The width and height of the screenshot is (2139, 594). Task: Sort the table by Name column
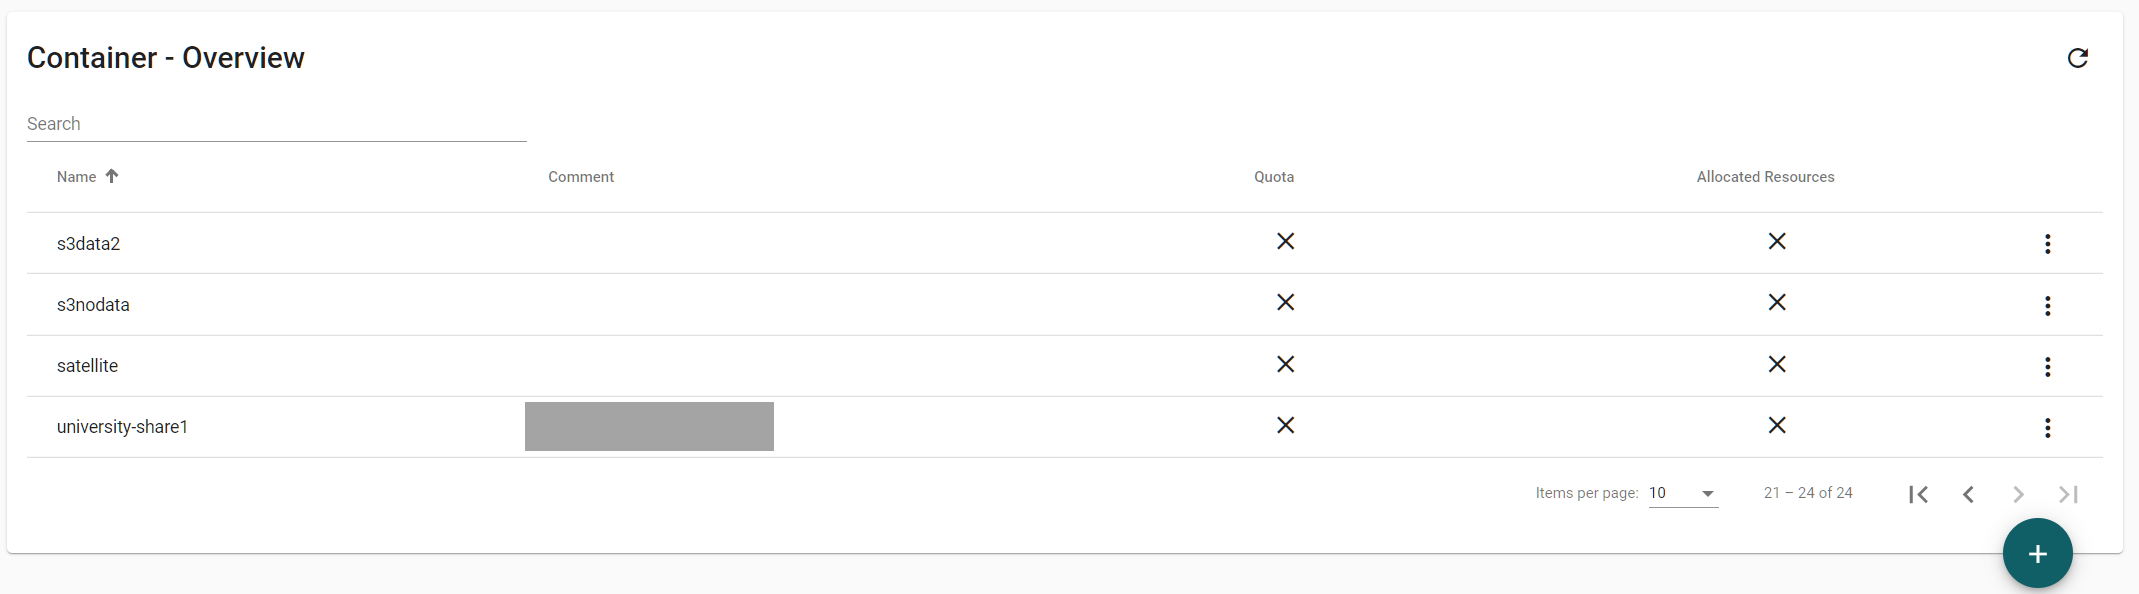click(77, 177)
